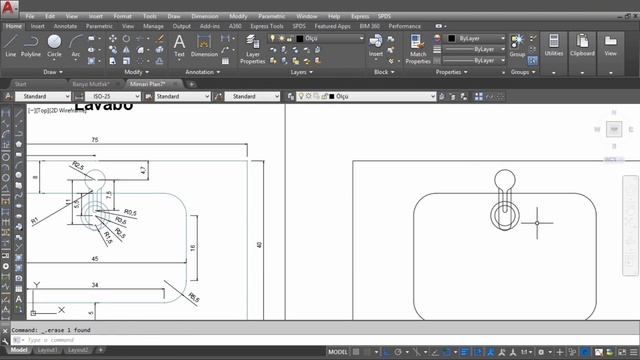Activate the Dimension tool
The image size is (640, 360).
(x=204, y=46)
